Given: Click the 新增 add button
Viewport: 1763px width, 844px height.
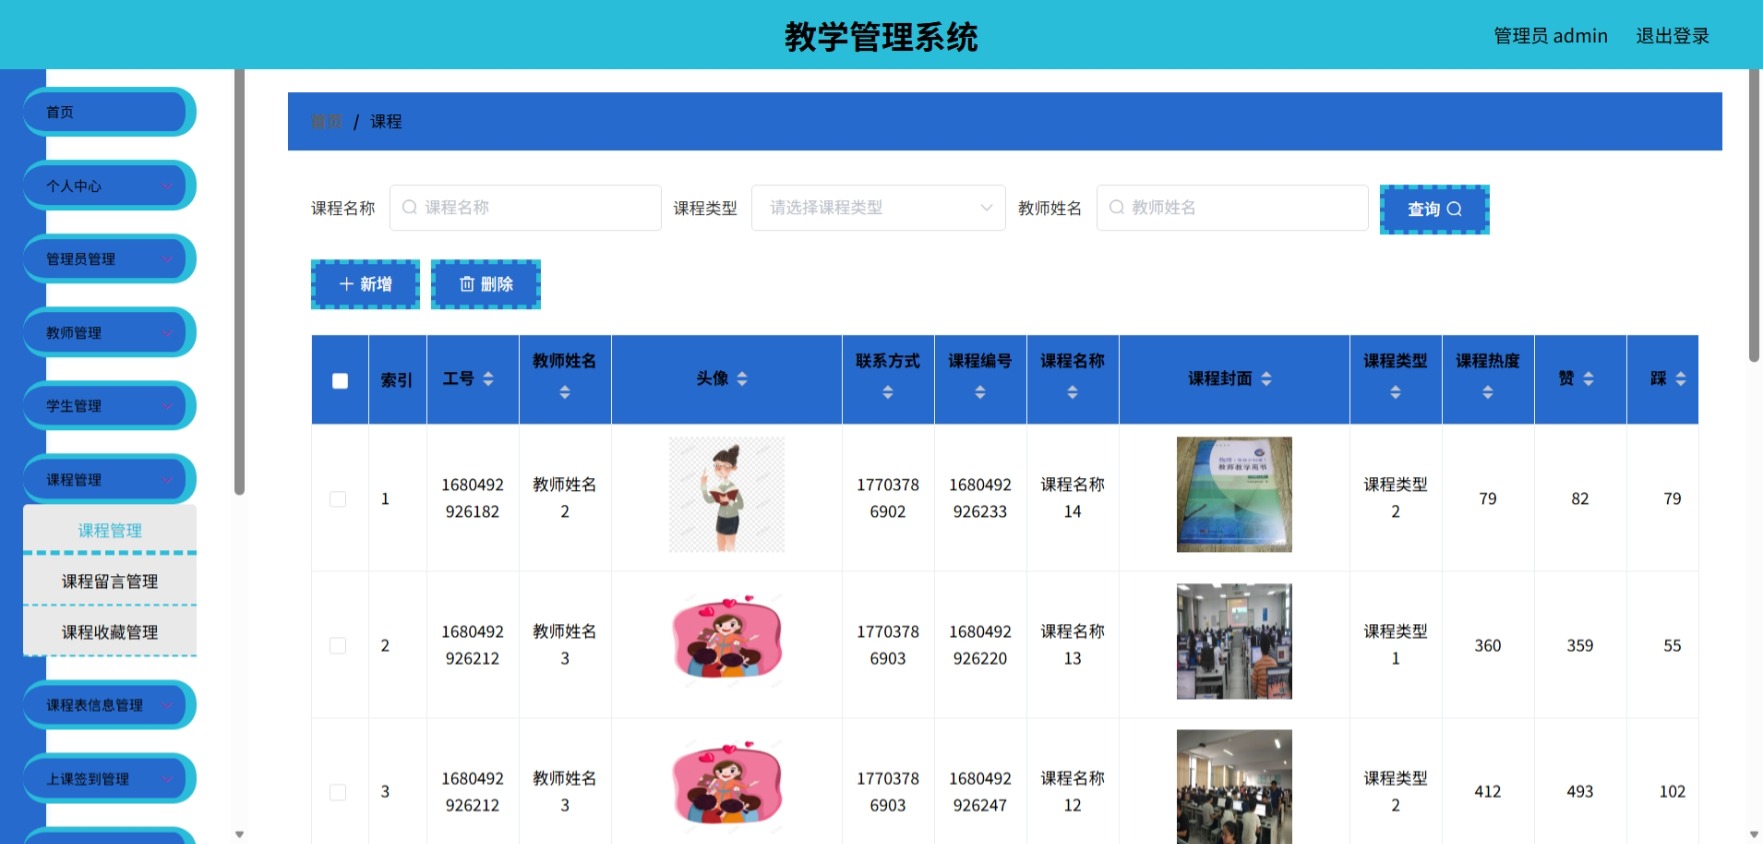Looking at the screenshot, I should (x=365, y=284).
